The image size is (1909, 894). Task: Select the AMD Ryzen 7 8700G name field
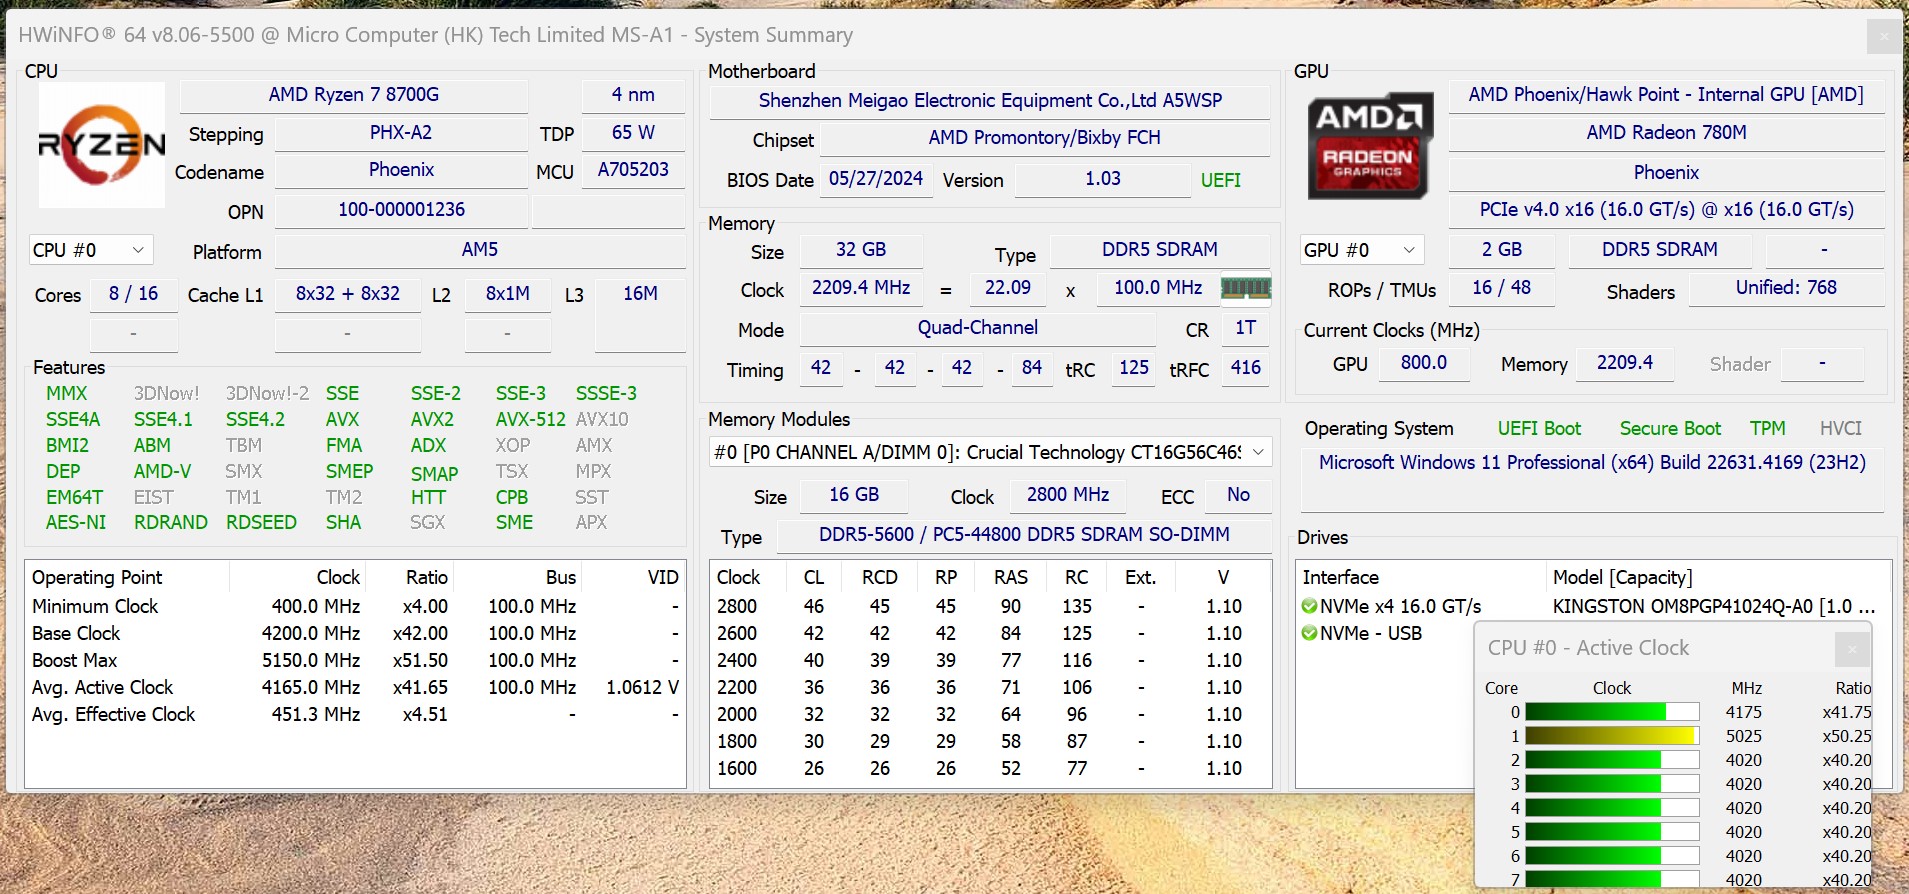coord(353,95)
